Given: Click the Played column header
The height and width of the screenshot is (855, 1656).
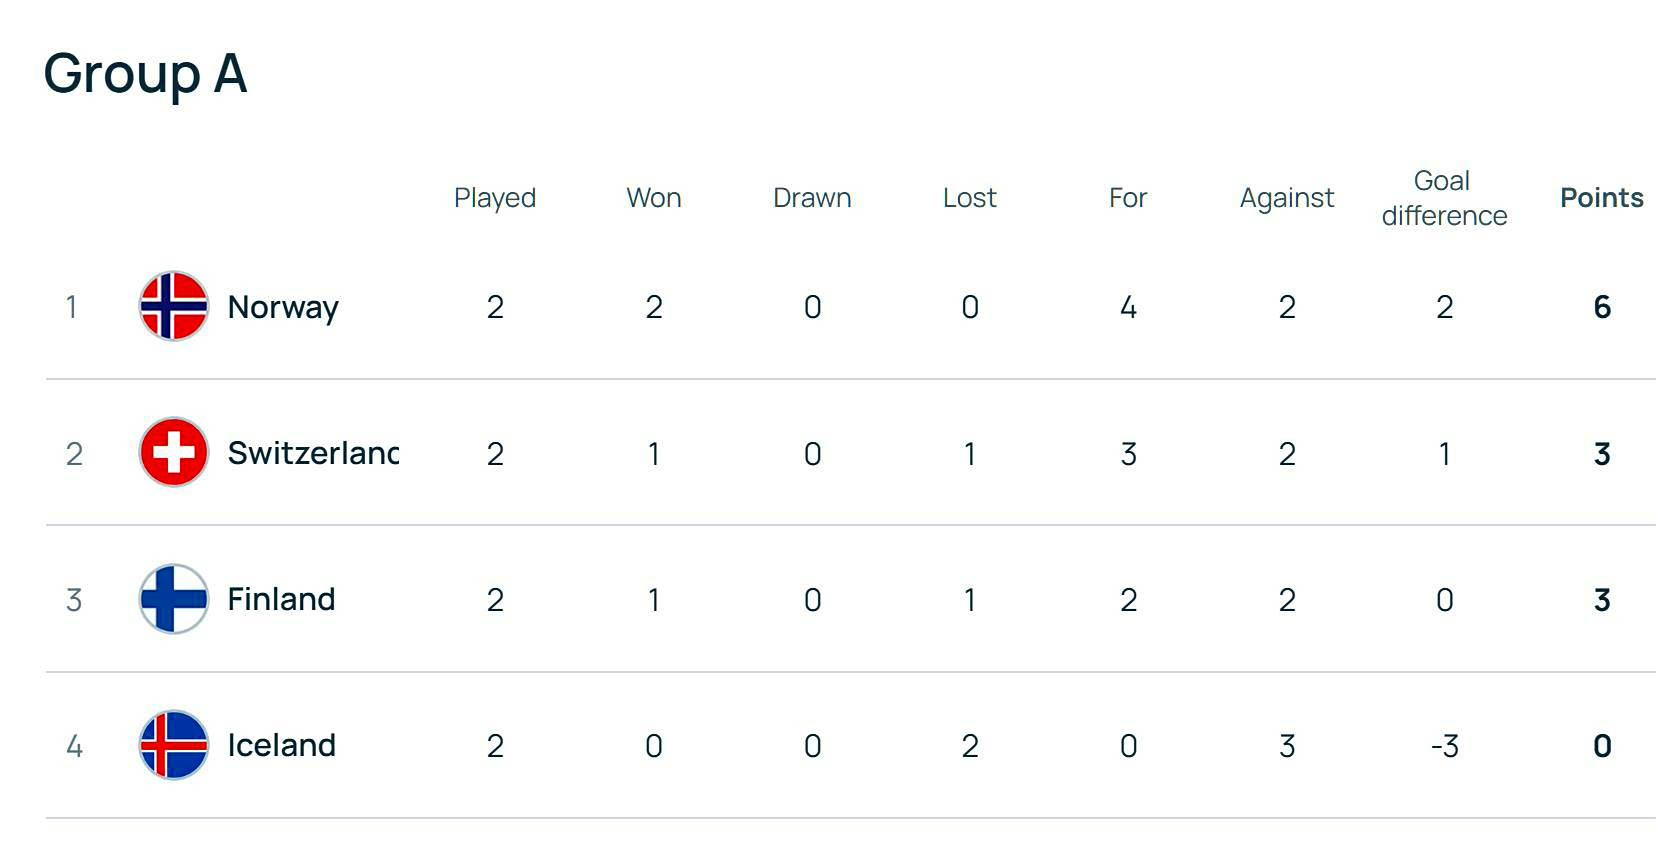Looking at the screenshot, I should pos(495,198).
